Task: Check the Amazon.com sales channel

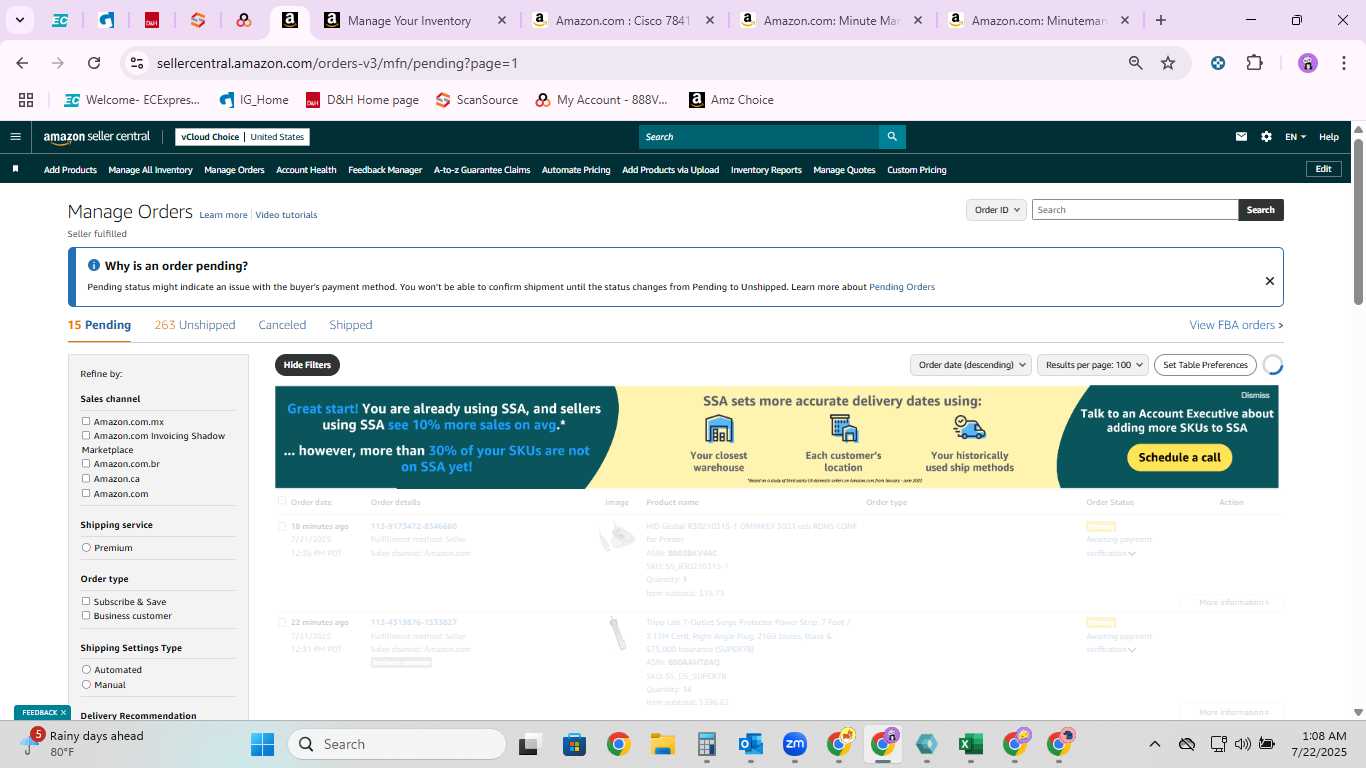Action: pos(86,493)
